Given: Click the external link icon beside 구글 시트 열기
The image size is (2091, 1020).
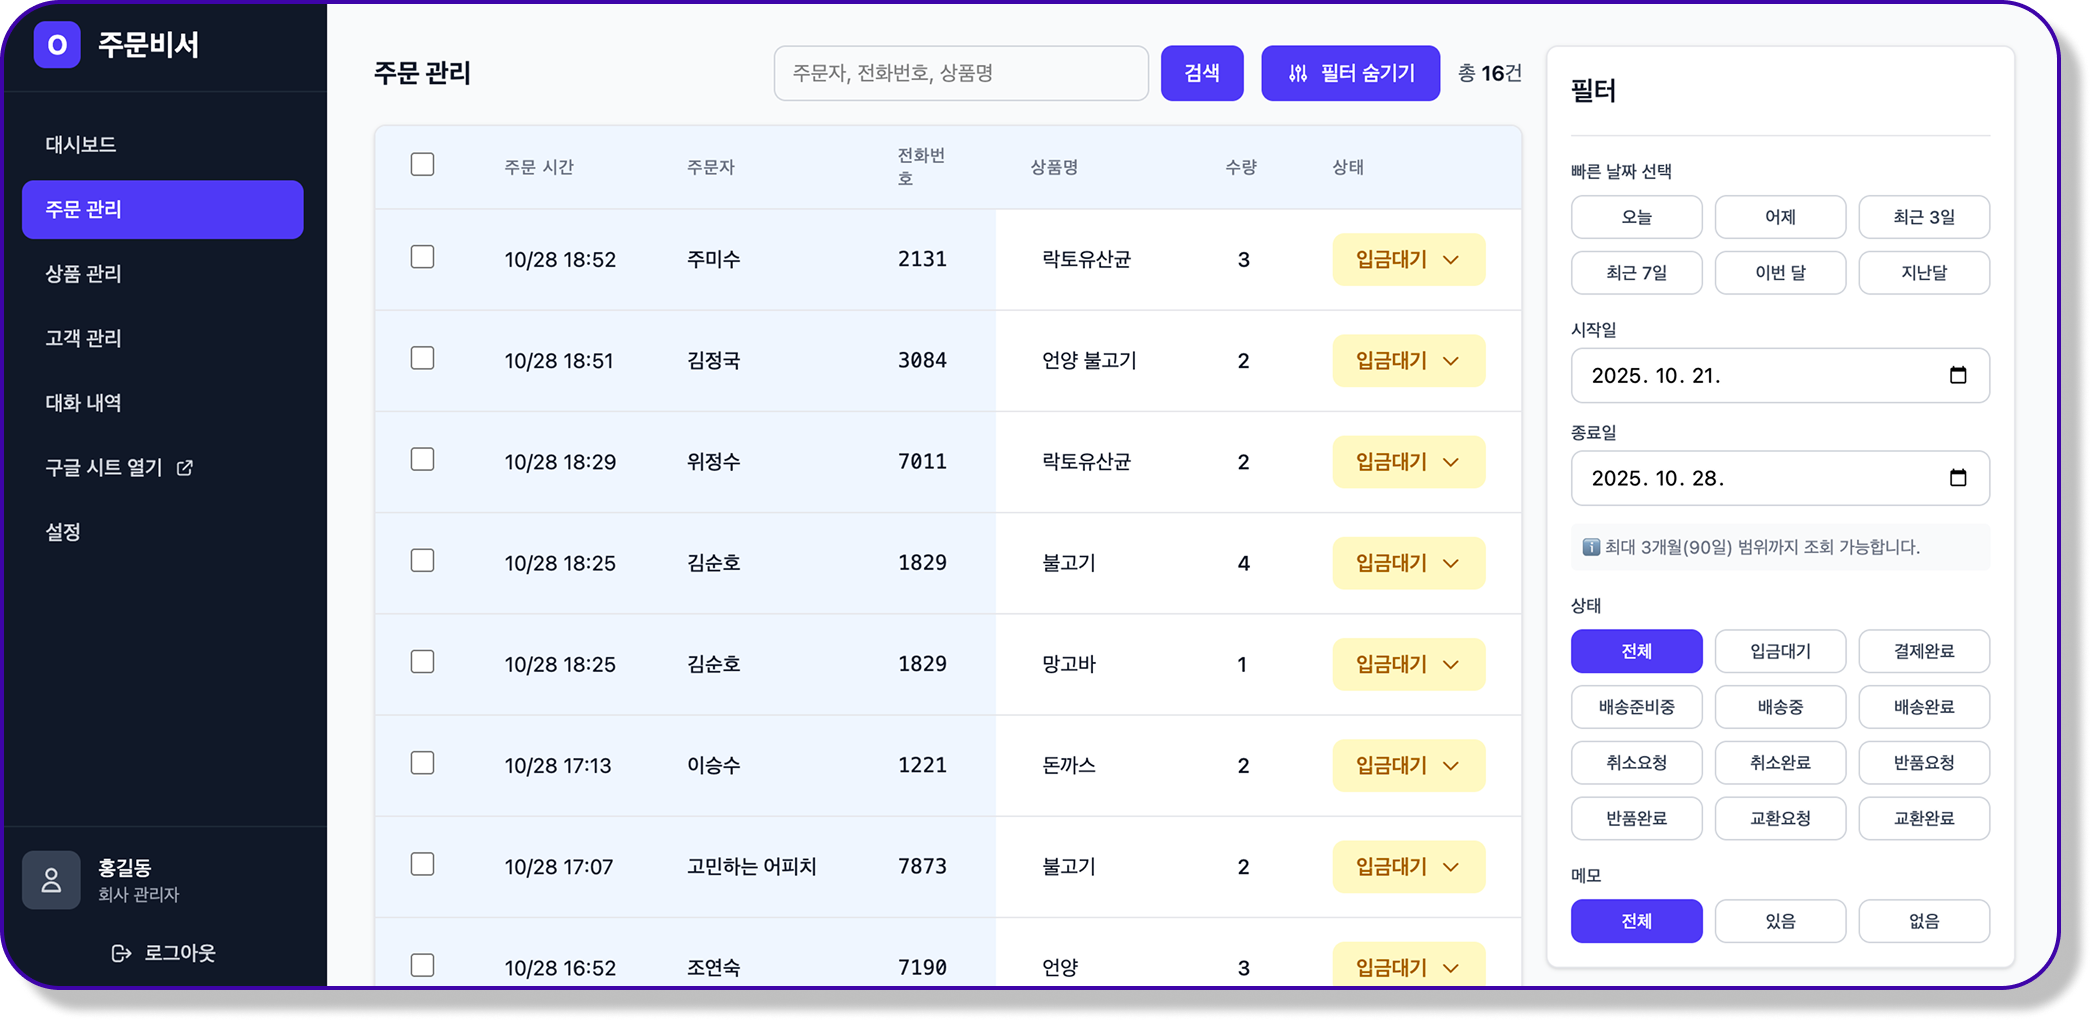Looking at the screenshot, I should click(185, 468).
